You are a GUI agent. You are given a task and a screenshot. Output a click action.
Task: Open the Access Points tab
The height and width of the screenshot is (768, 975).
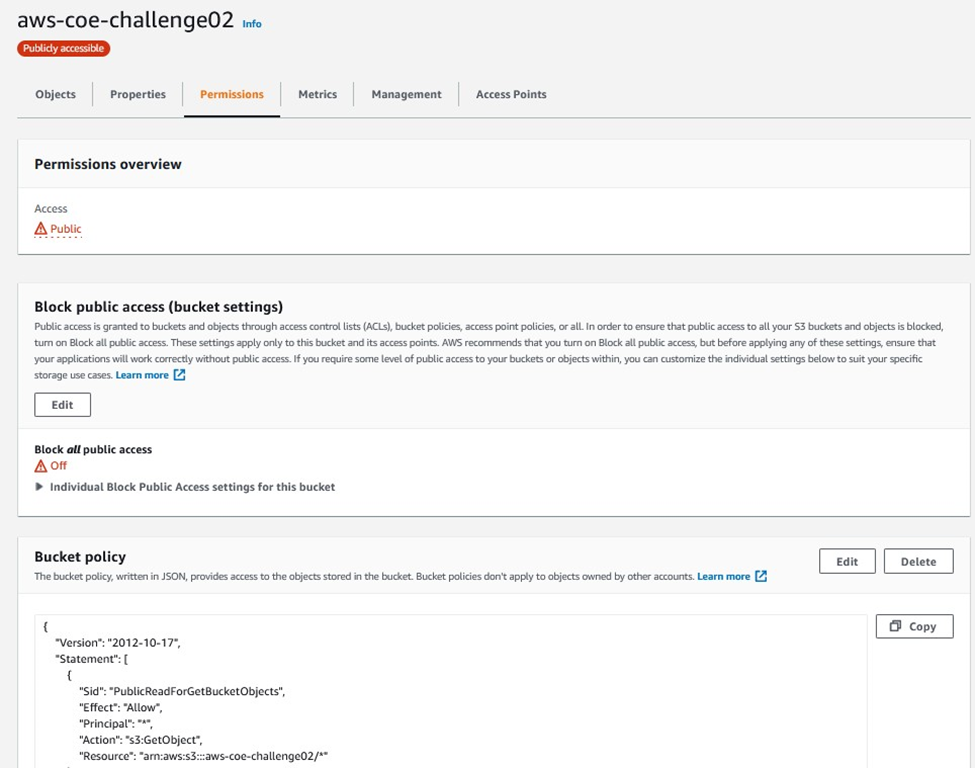(511, 95)
